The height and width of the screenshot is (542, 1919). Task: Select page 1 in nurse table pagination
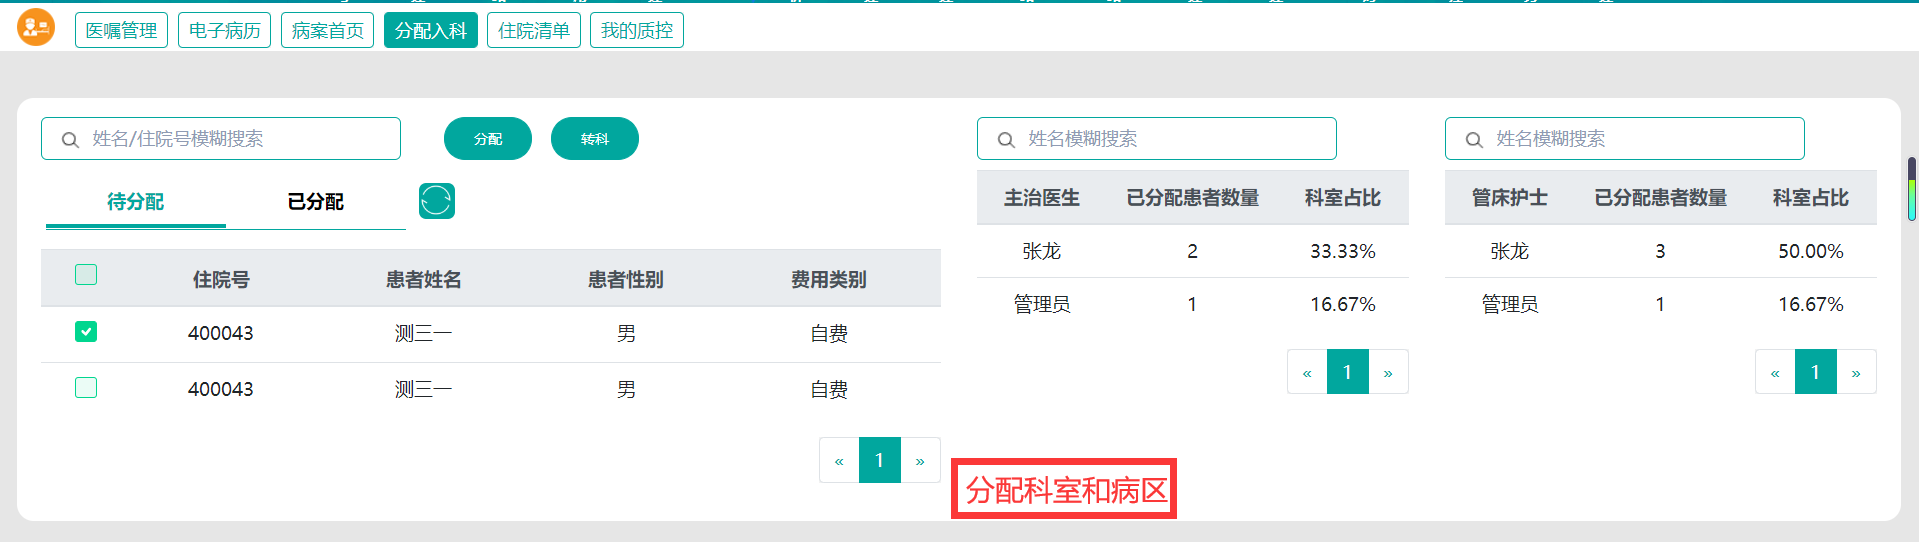coord(1816,372)
